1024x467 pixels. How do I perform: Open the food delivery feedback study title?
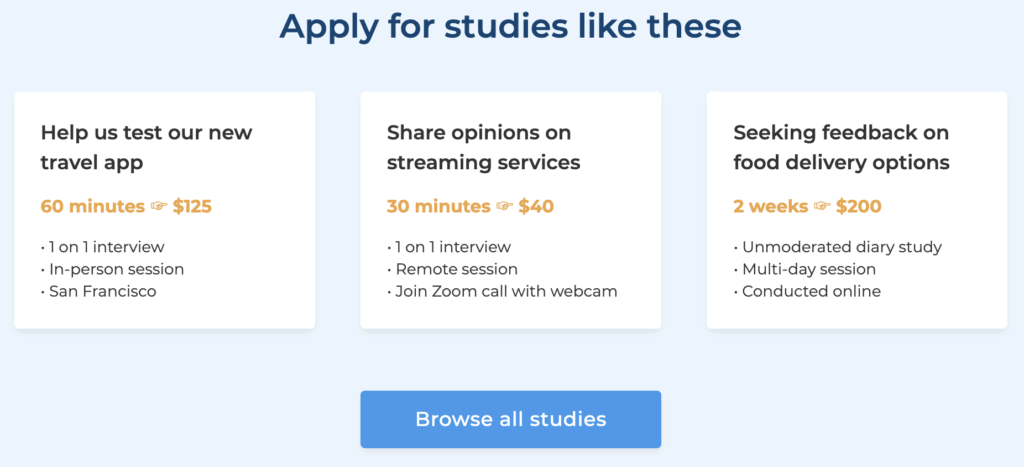840,147
